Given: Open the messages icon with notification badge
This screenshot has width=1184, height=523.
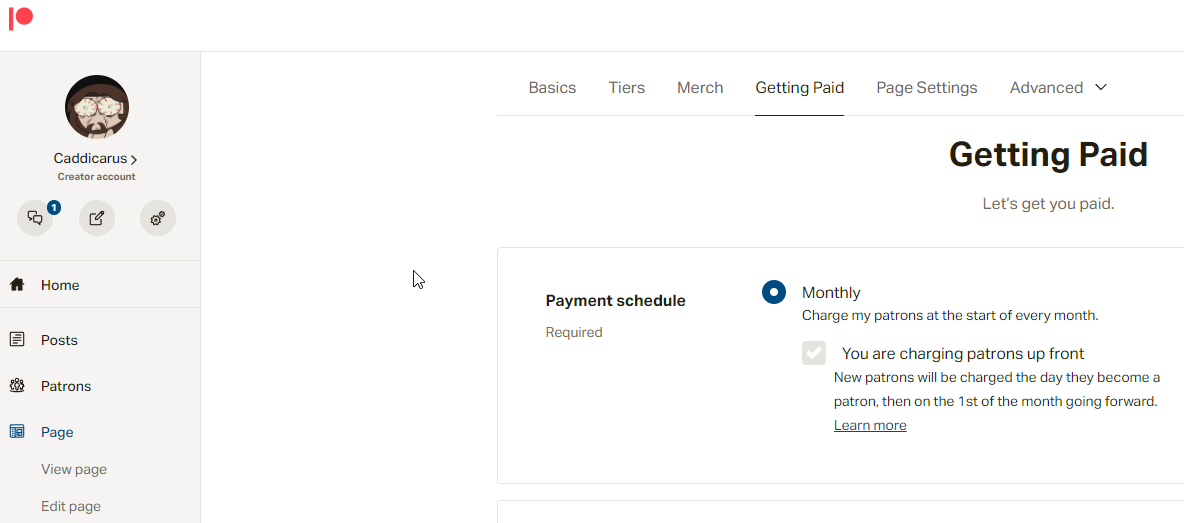Looking at the screenshot, I should coord(35,219).
